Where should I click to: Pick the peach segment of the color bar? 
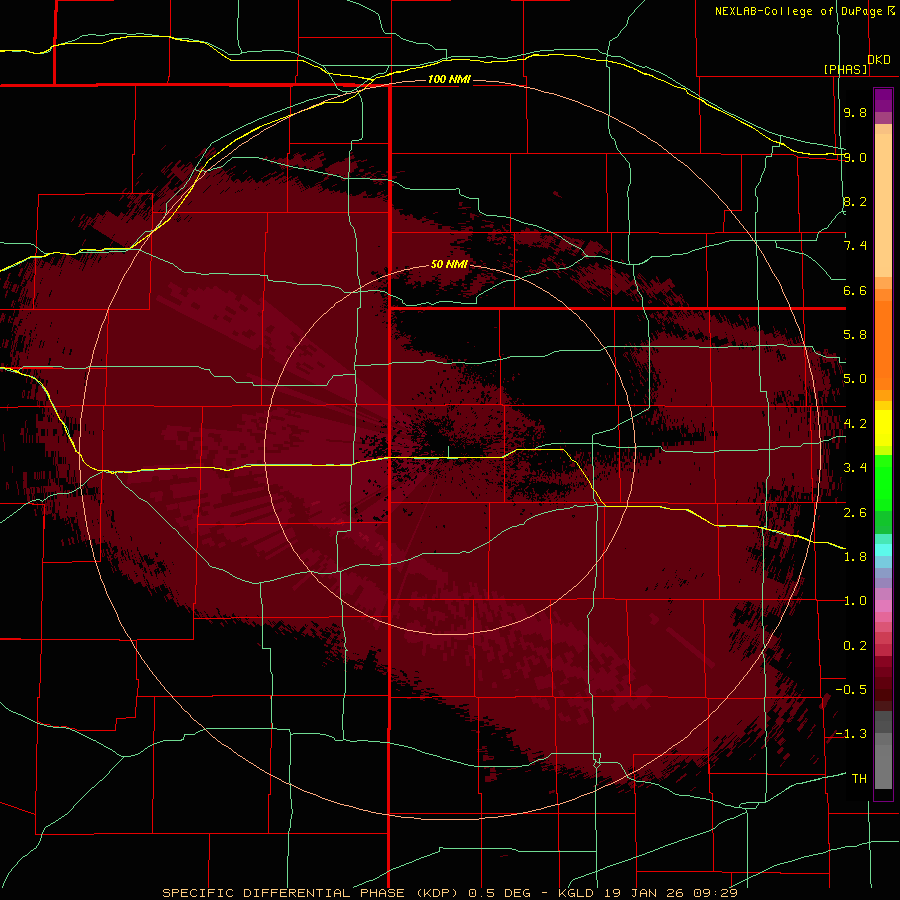(x=883, y=205)
